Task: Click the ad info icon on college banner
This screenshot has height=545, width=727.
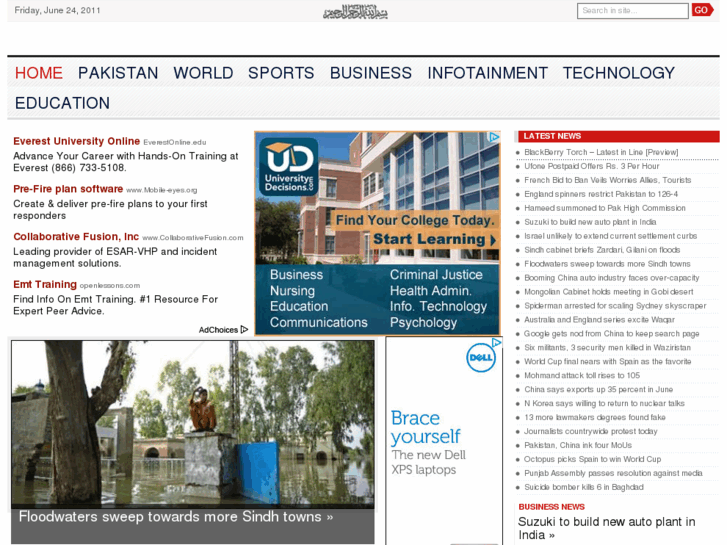Action: click(x=494, y=137)
